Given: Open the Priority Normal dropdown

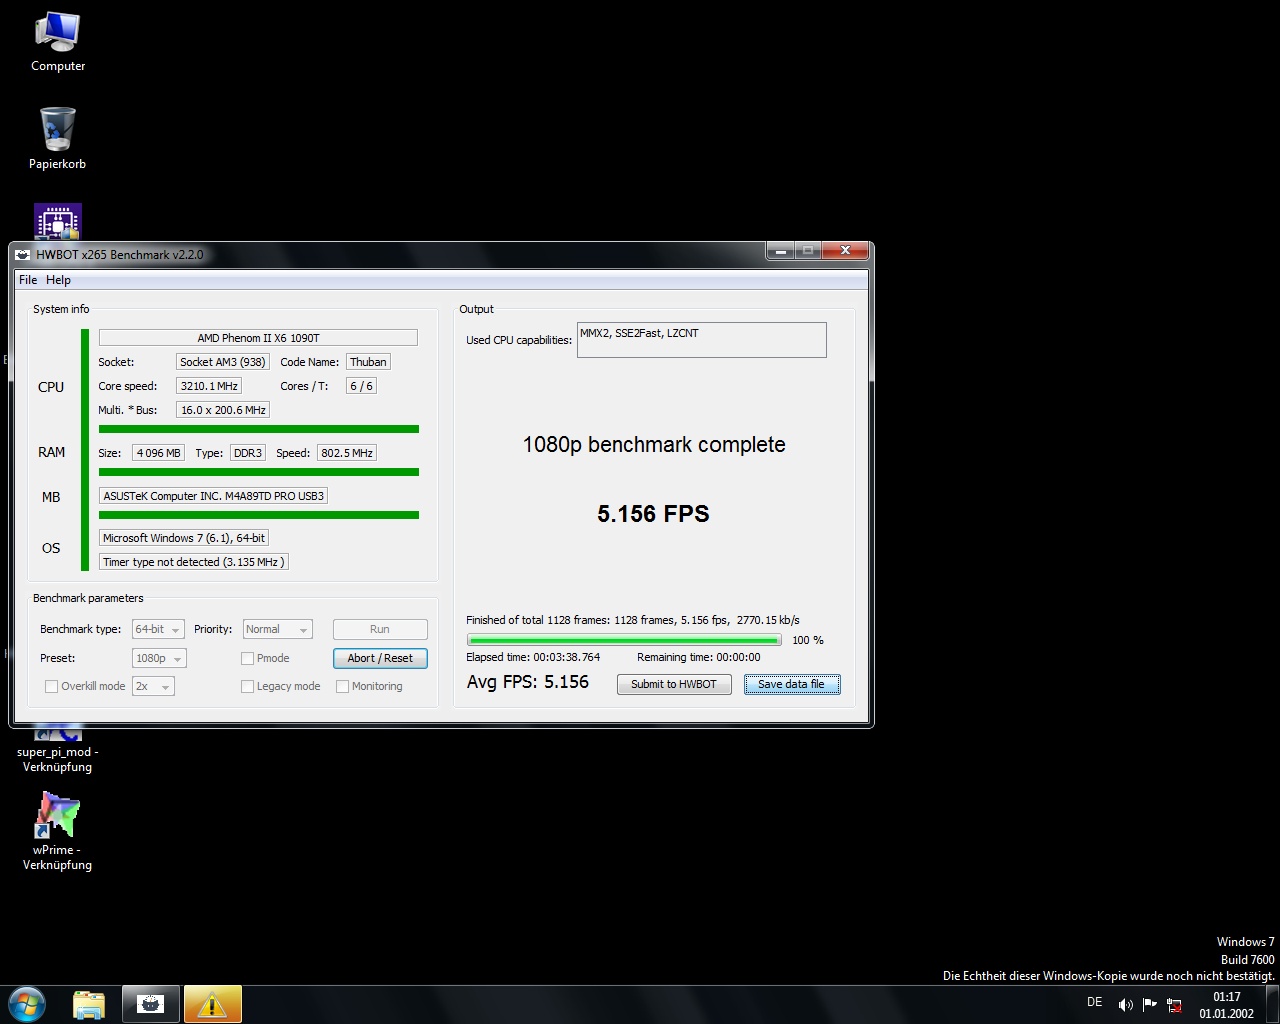Looking at the screenshot, I should [277, 629].
